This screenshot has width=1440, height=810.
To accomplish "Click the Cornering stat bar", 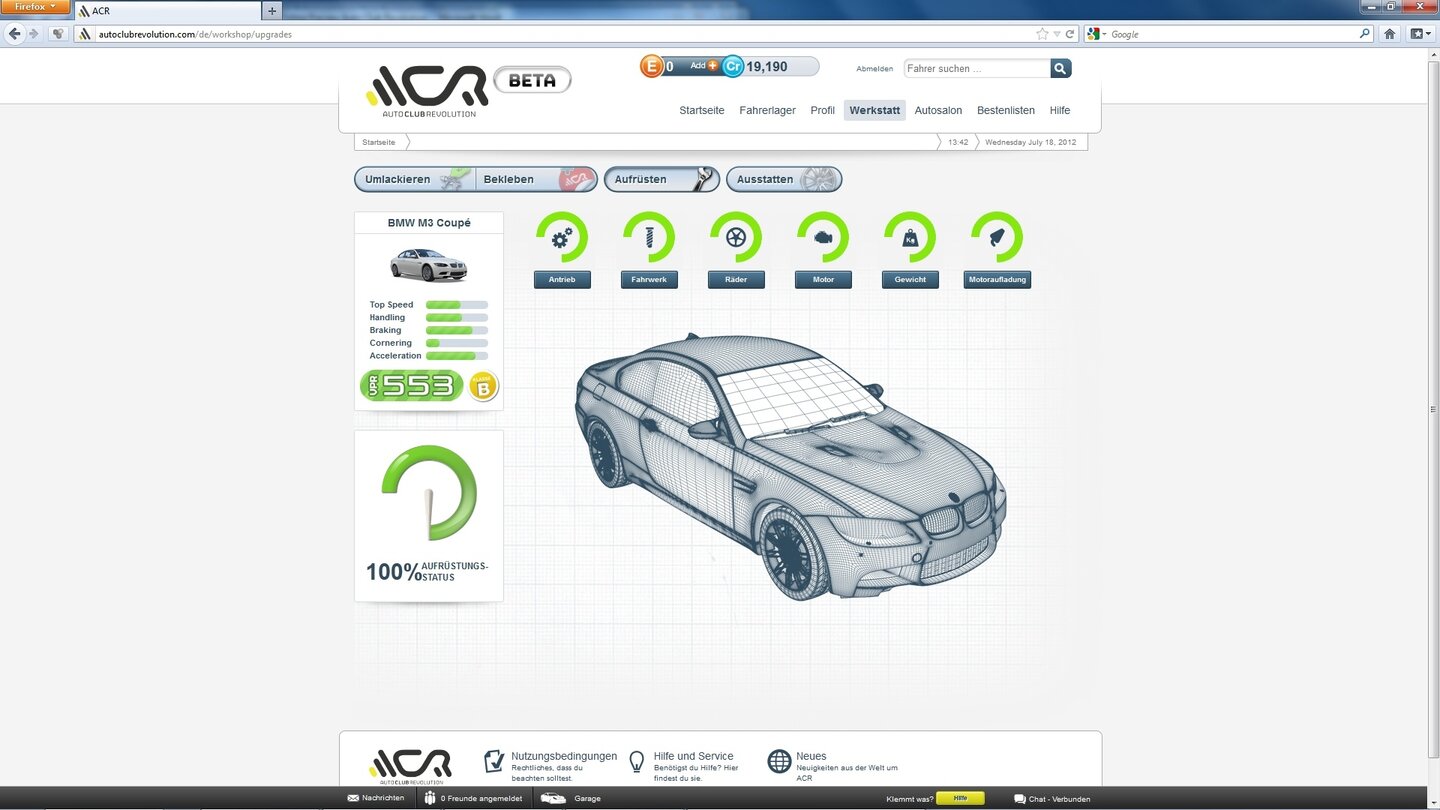I will pos(457,343).
